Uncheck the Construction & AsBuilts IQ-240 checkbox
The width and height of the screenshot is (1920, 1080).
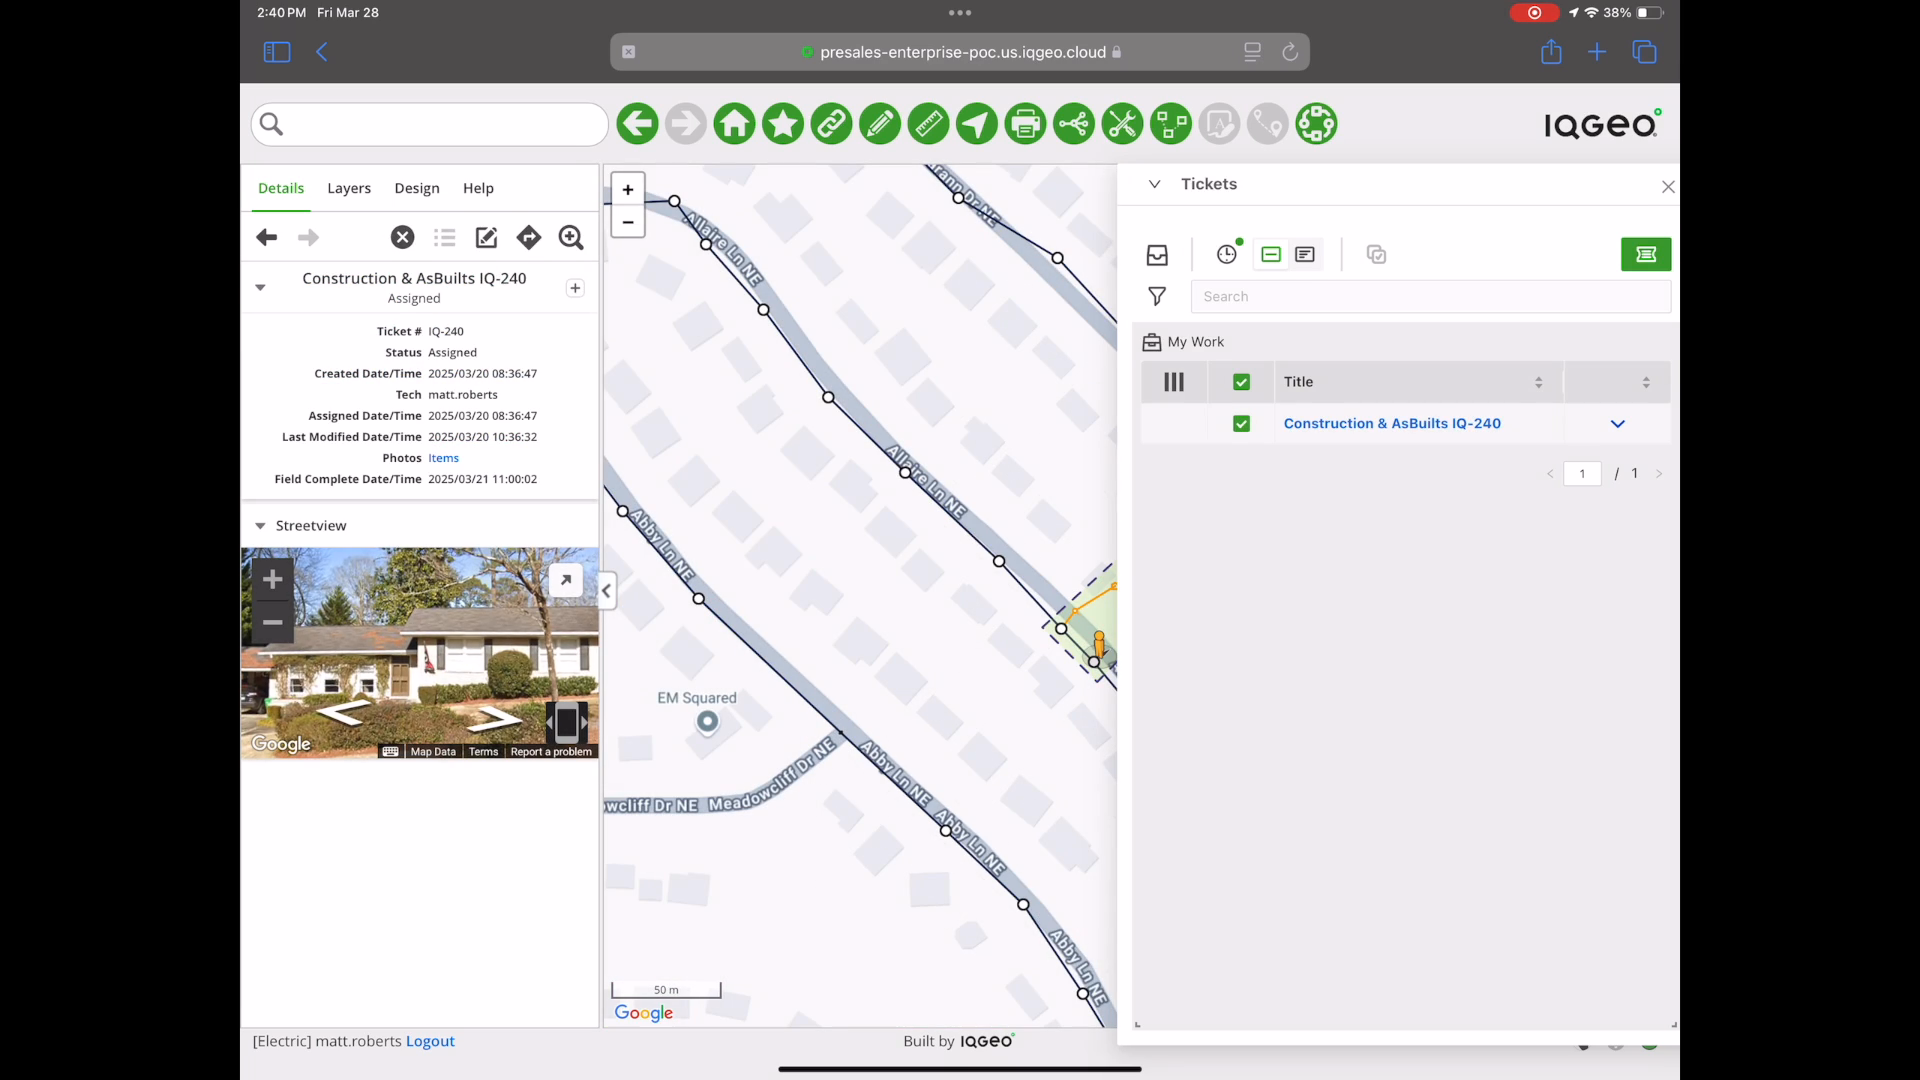tap(1241, 424)
